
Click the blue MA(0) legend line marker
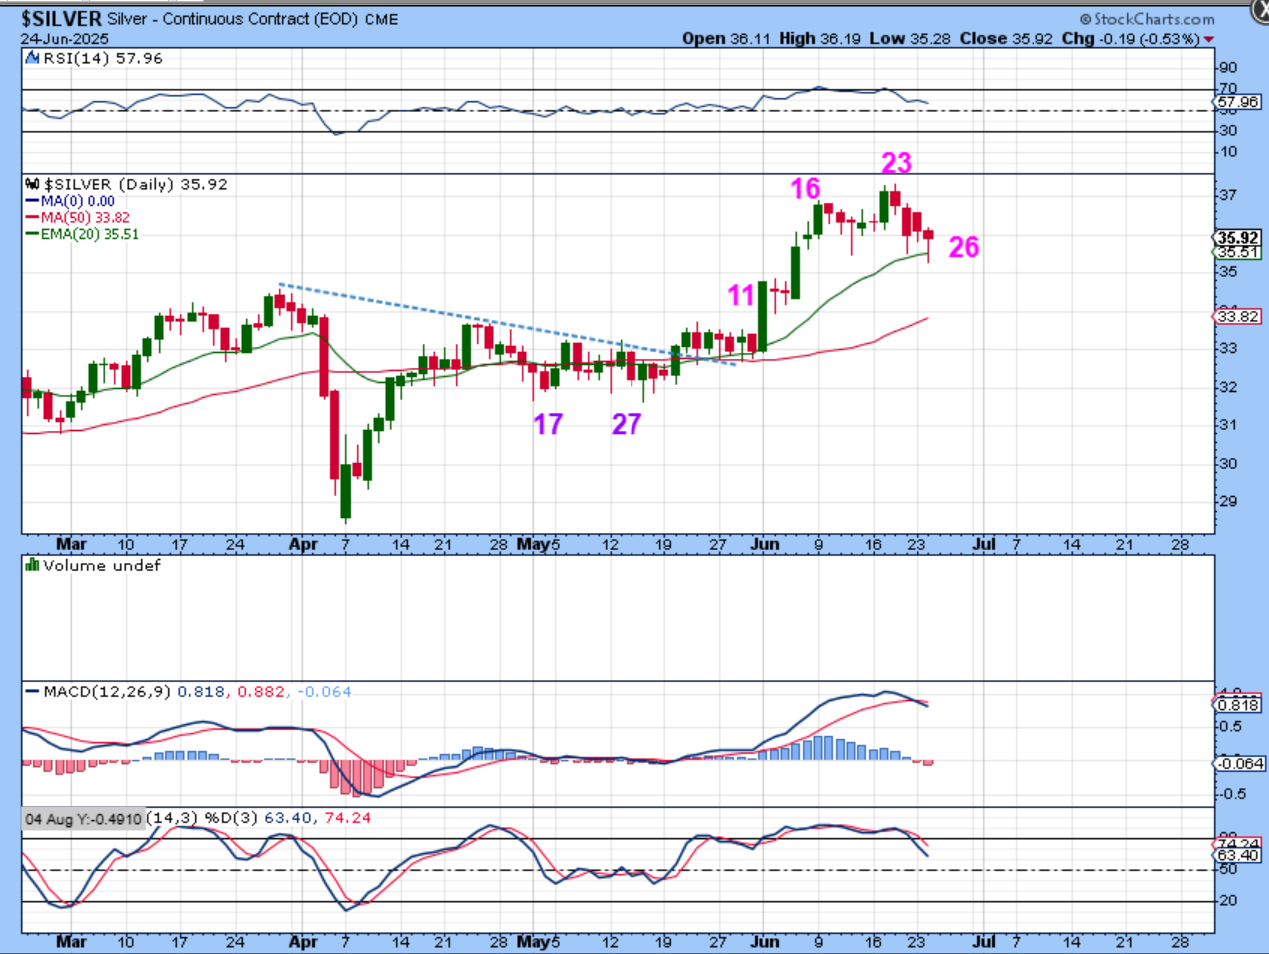pyautogui.click(x=32, y=201)
